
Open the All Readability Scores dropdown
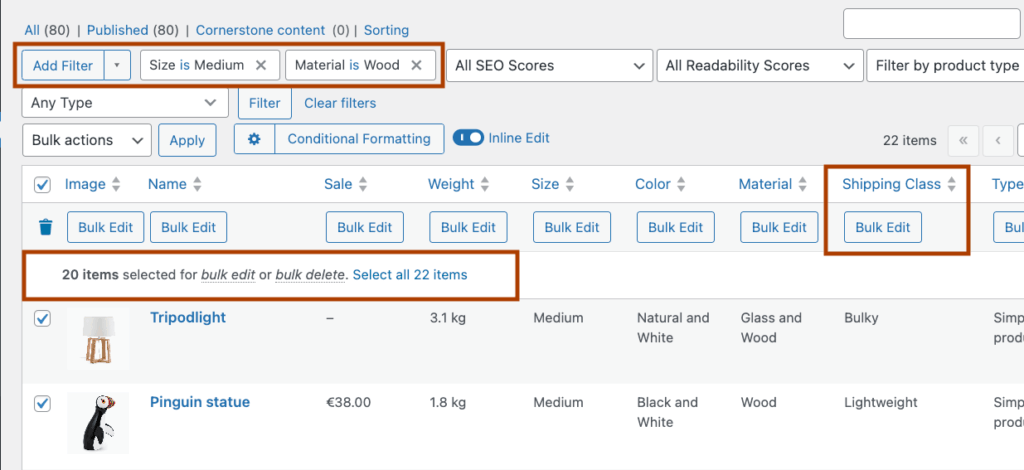(760, 65)
